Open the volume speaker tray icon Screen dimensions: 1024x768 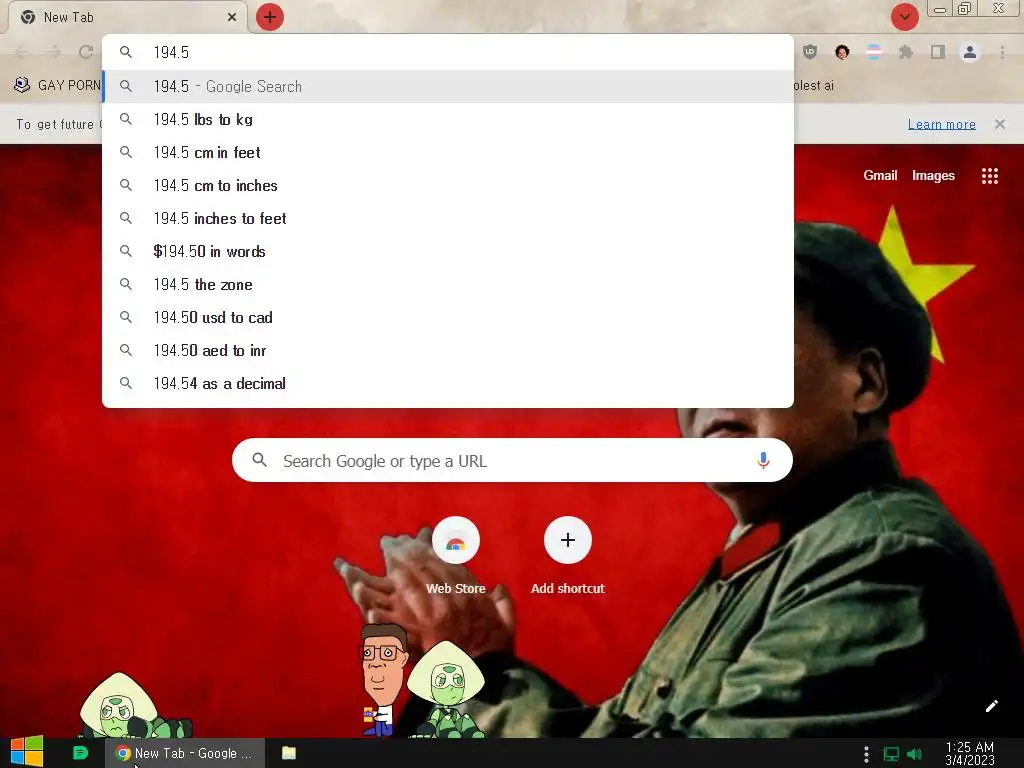tap(915, 754)
